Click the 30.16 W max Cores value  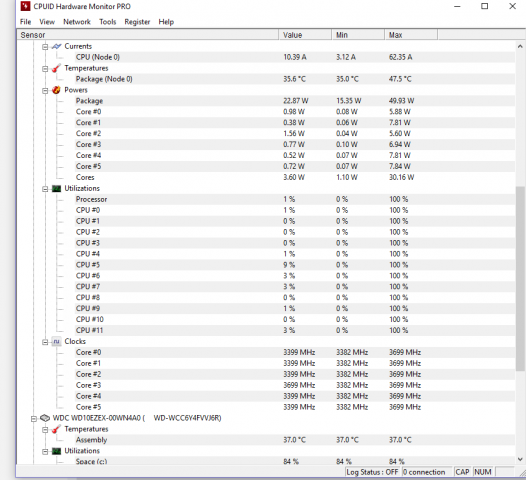[401, 177]
